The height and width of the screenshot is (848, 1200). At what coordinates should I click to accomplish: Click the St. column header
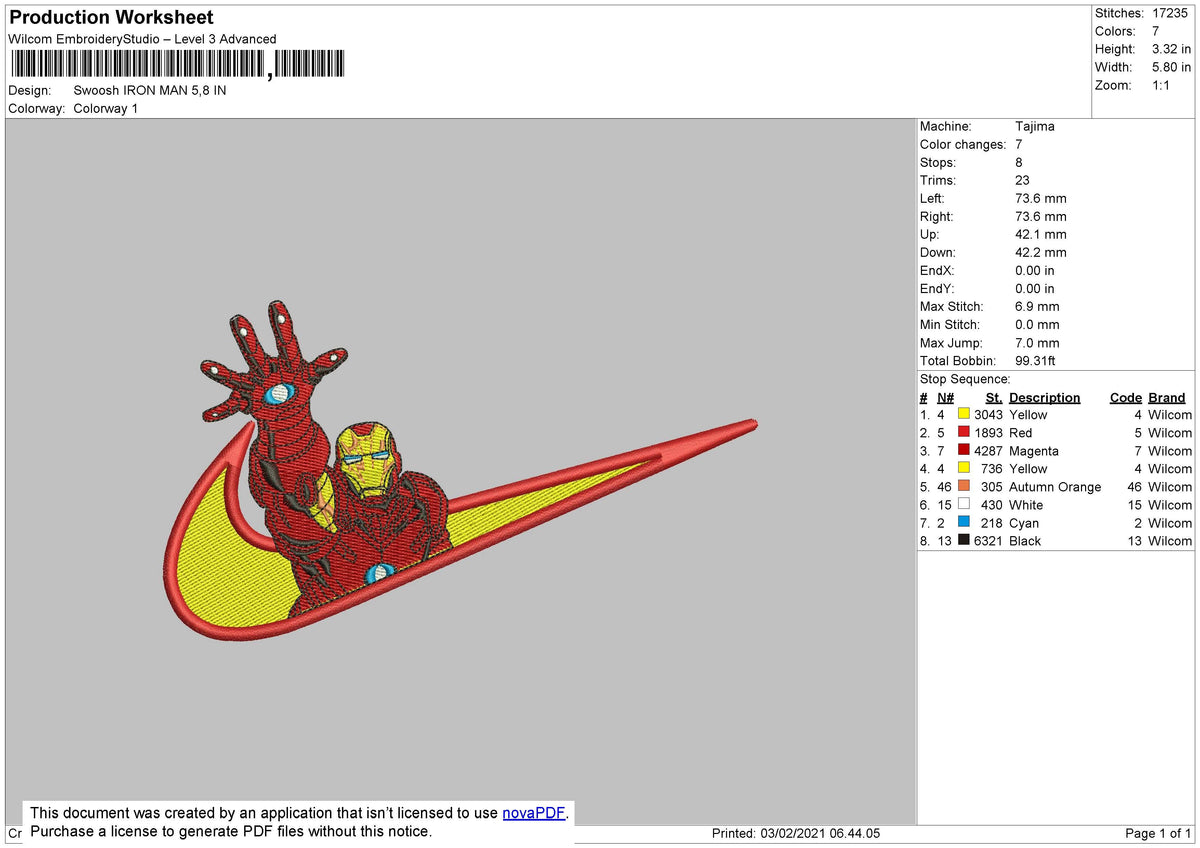pyautogui.click(x=993, y=397)
